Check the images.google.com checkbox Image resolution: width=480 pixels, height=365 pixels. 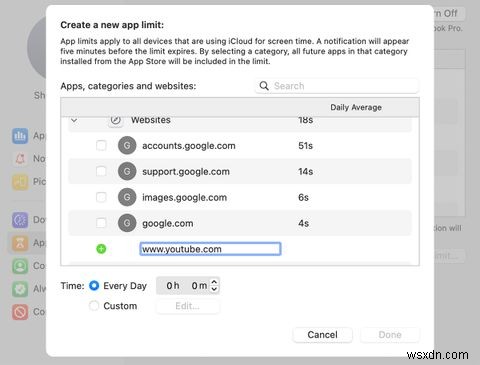[101, 197]
